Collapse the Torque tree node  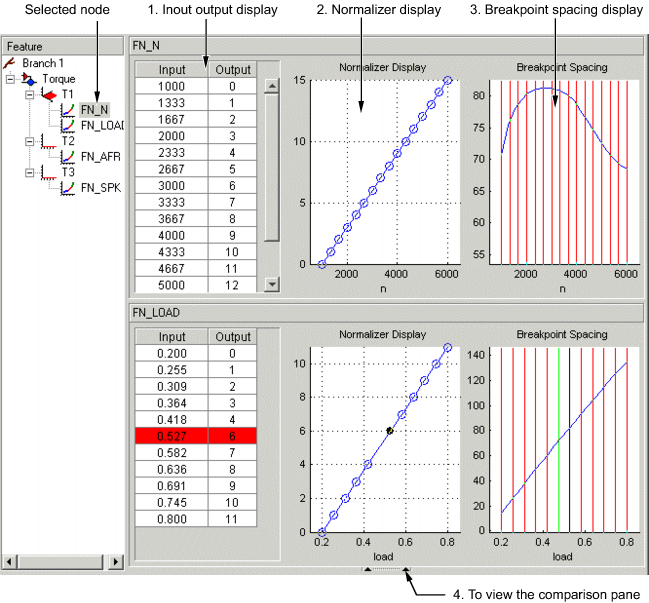click(x=10, y=79)
